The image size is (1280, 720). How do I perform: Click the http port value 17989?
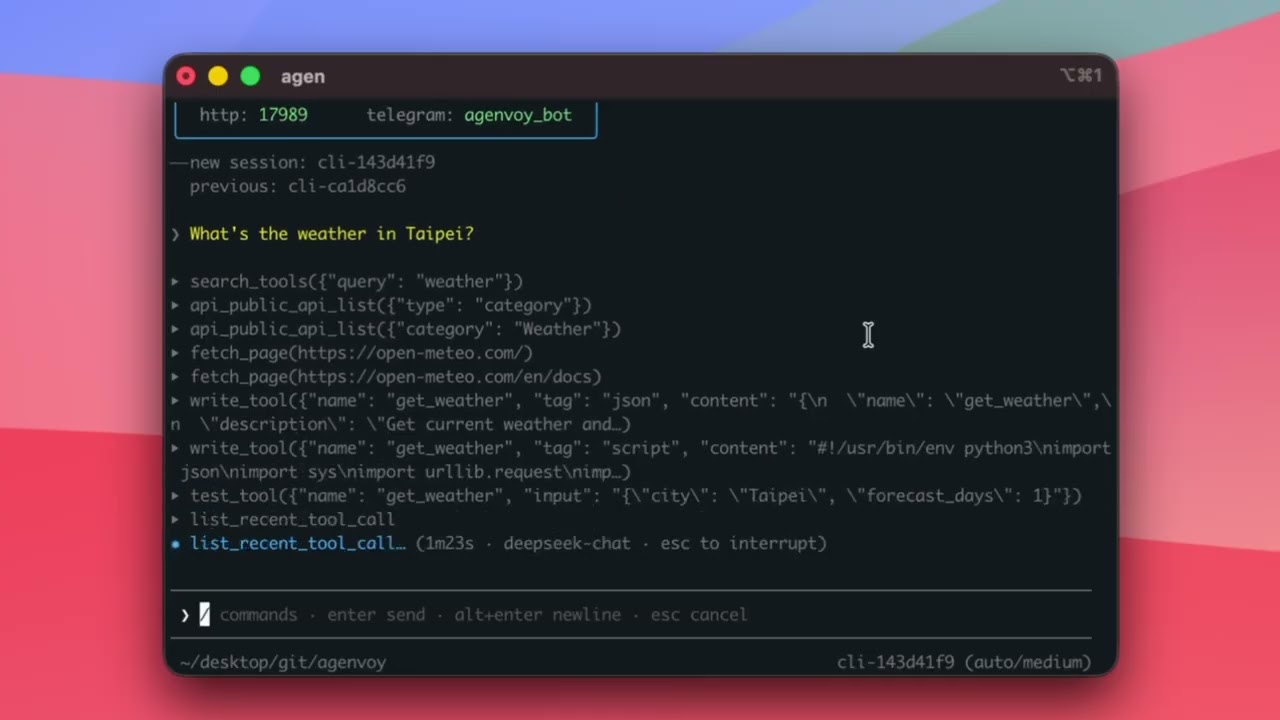pyautogui.click(x=283, y=115)
